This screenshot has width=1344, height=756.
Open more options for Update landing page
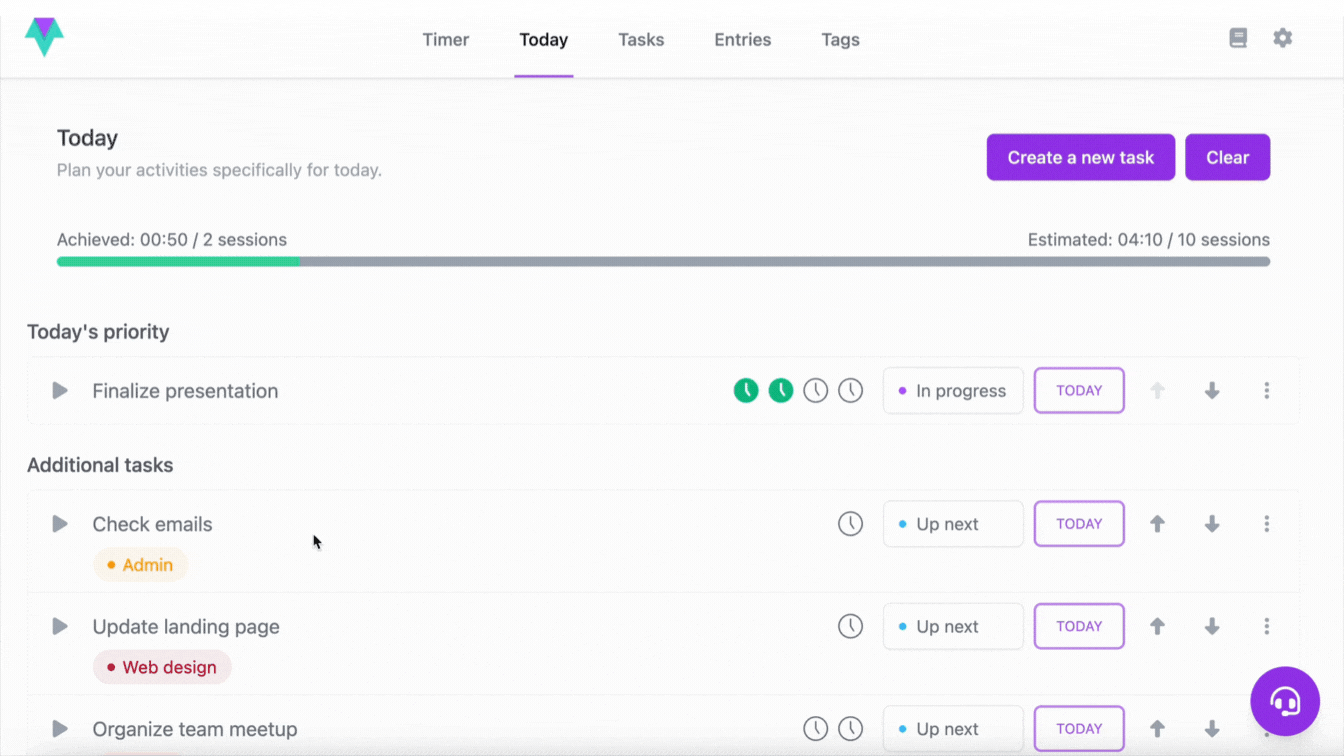(1266, 627)
